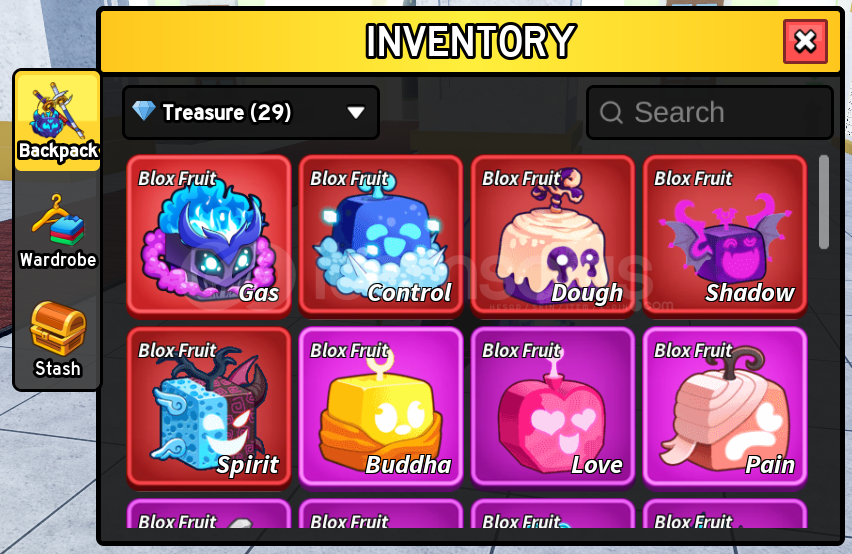Select the Spirit Blox Fruit
This screenshot has width=852, height=554.
209,407
